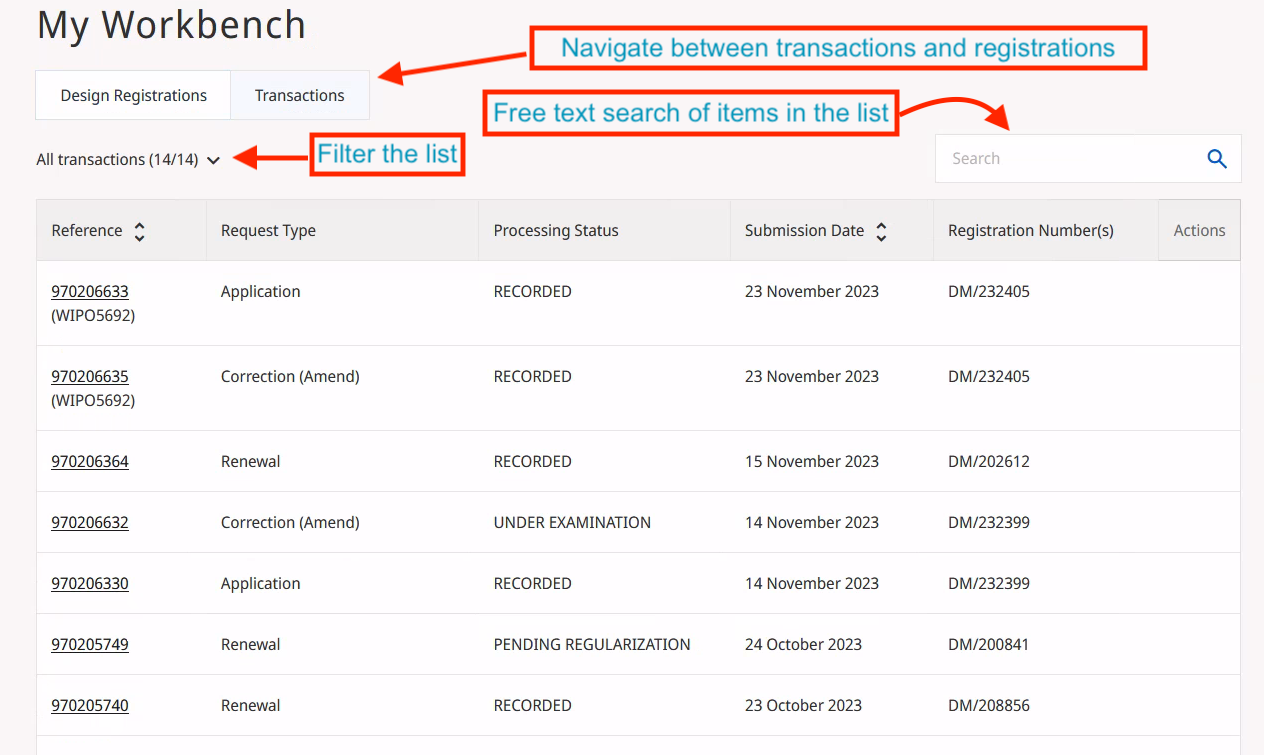The width and height of the screenshot is (1264, 755).
Task: Open transaction reference 970206635
Action: pyautogui.click(x=90, y=377)
